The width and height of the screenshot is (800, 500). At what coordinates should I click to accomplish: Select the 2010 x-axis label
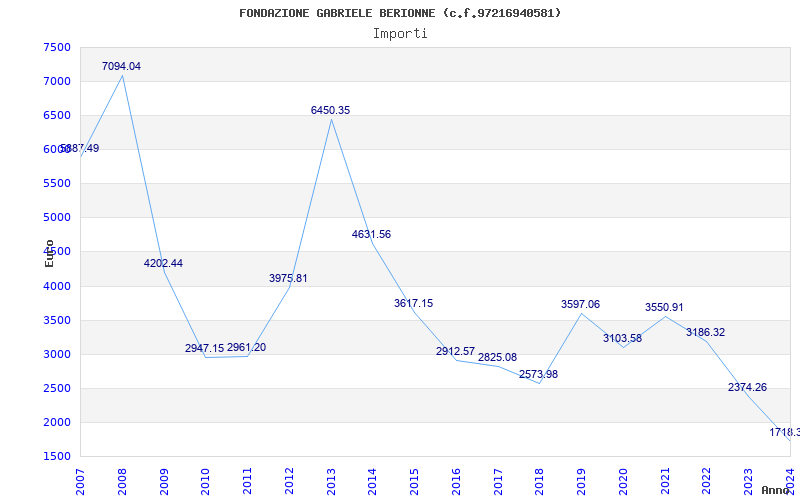[x=206, y=481]
